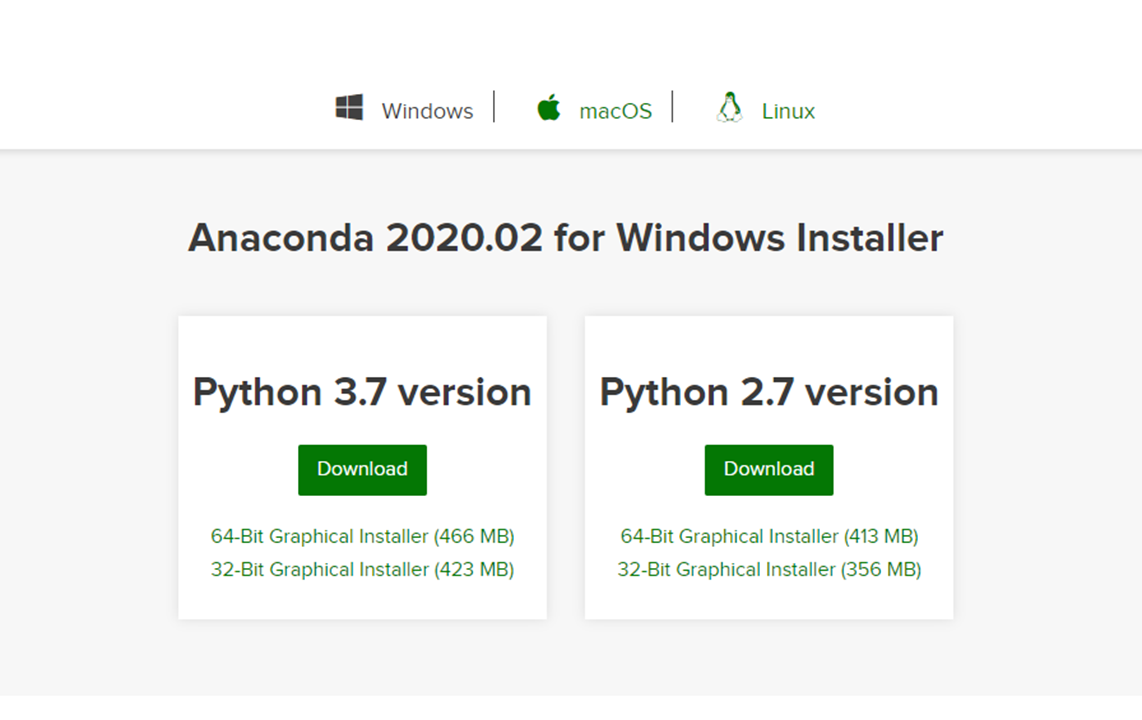Image resolution: width=1142 pixels, height=720 pixels.
Task: Open 64-Bit Graphical Installer (413 MB) link
Action: coord(769,537)
